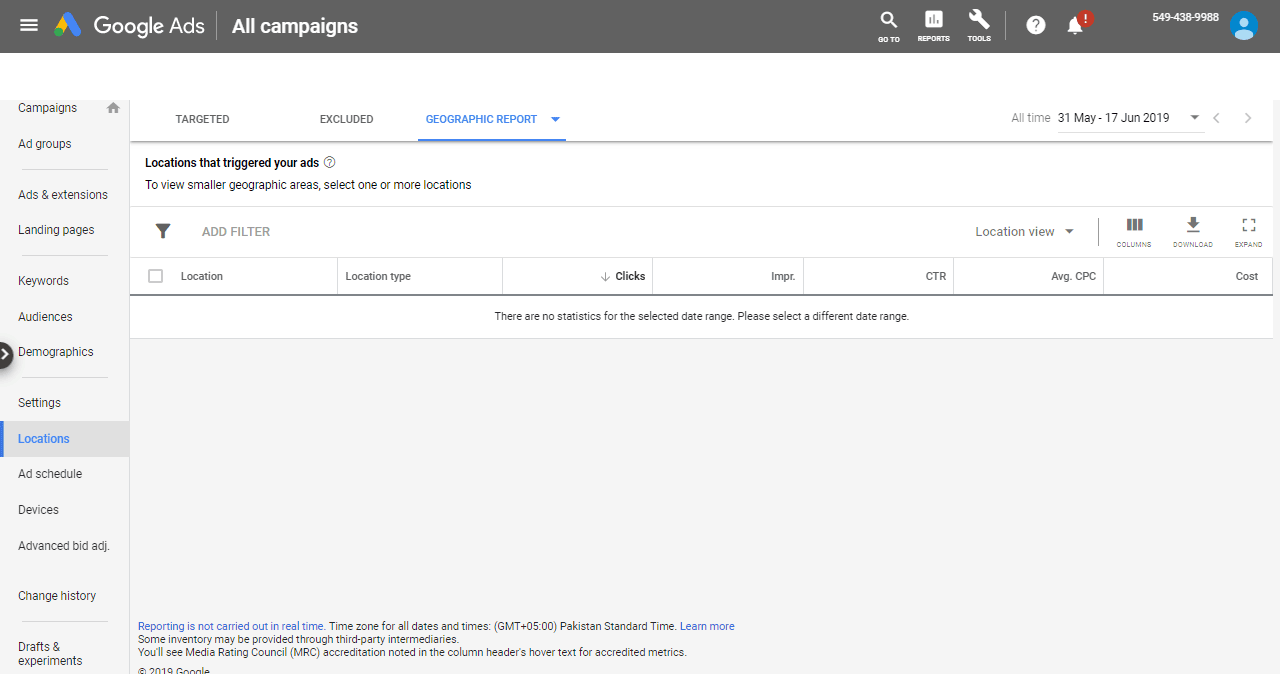Open the date range dropdown
Screen dimensions: 1280x674
[x=1194, y=118]
